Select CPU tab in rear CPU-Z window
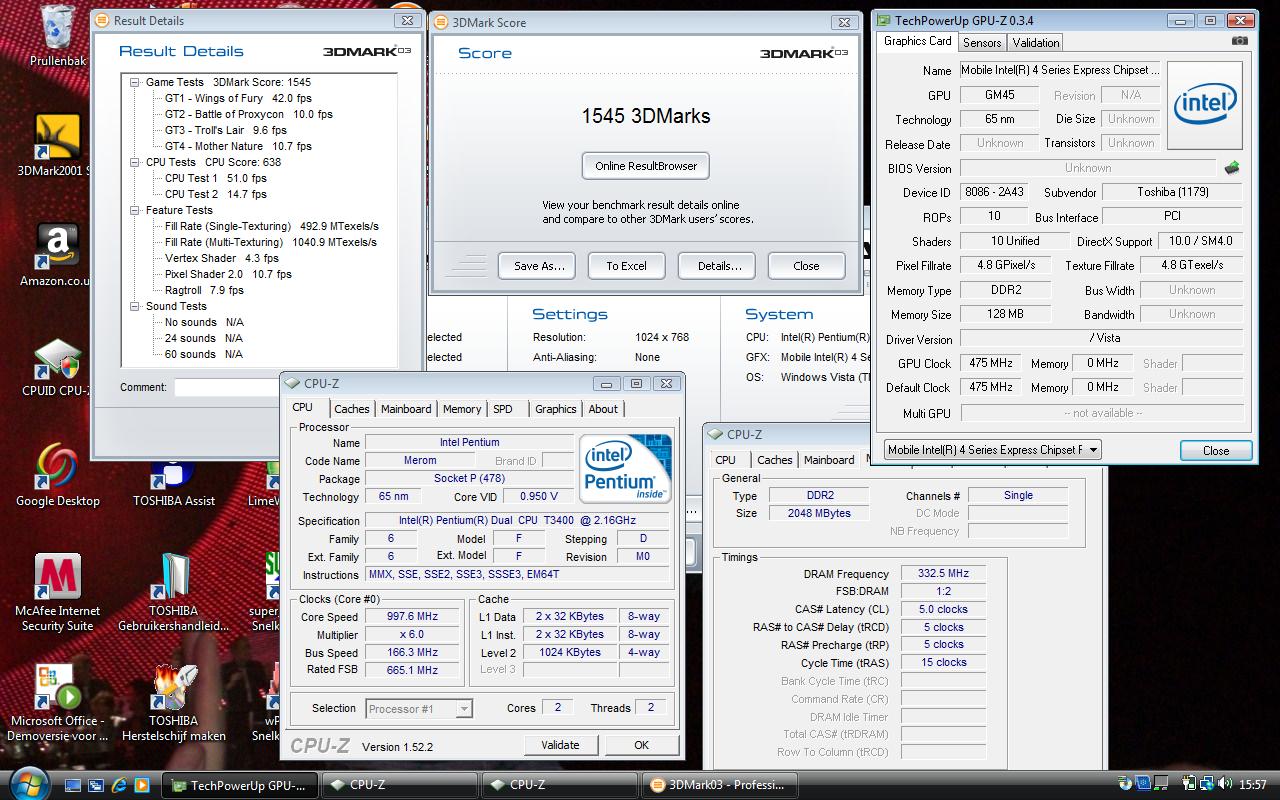 [x=726, y=460]
